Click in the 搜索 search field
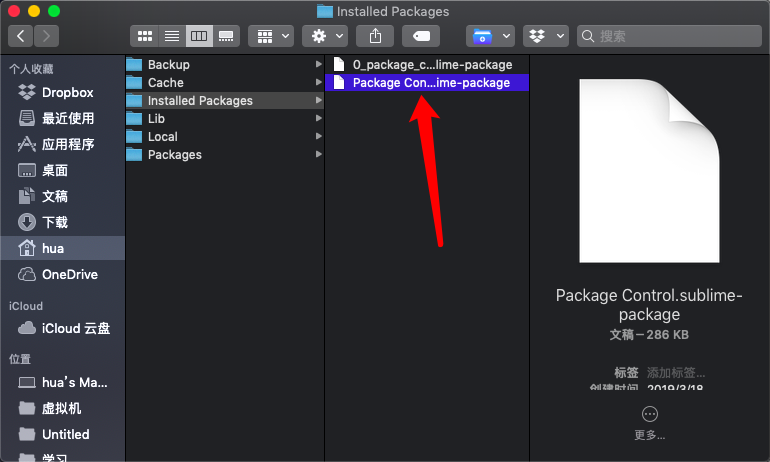 pyautogui.click(x=669, y=36)
